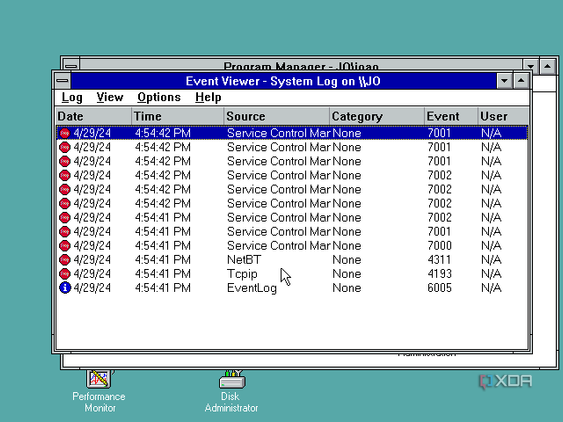Viewport: 563px width, 422px height.
Task: Click the Event Viewer title bar
Action: tap(283, 81)
